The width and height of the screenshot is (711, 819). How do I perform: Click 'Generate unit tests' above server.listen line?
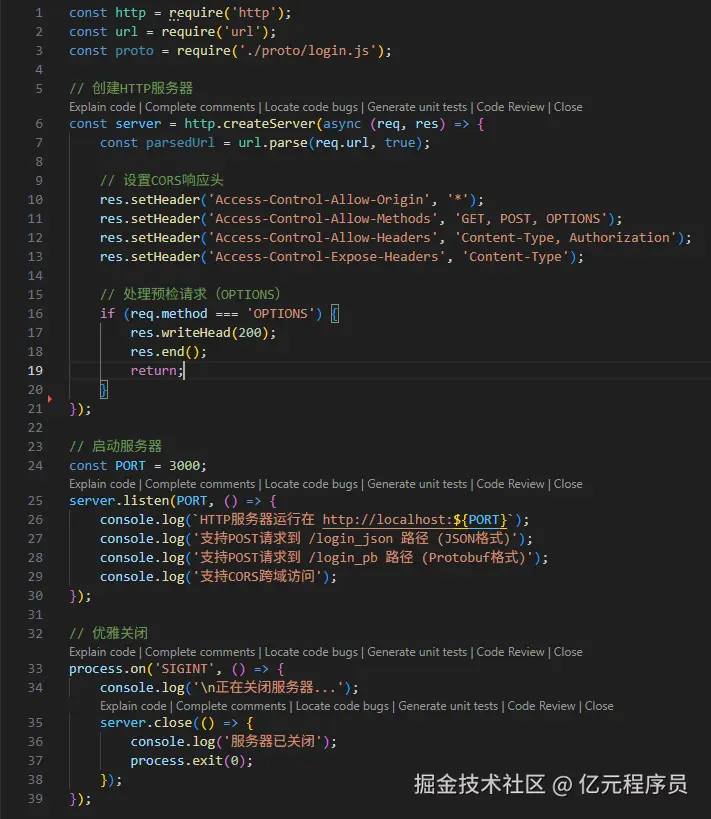point(417,484)
